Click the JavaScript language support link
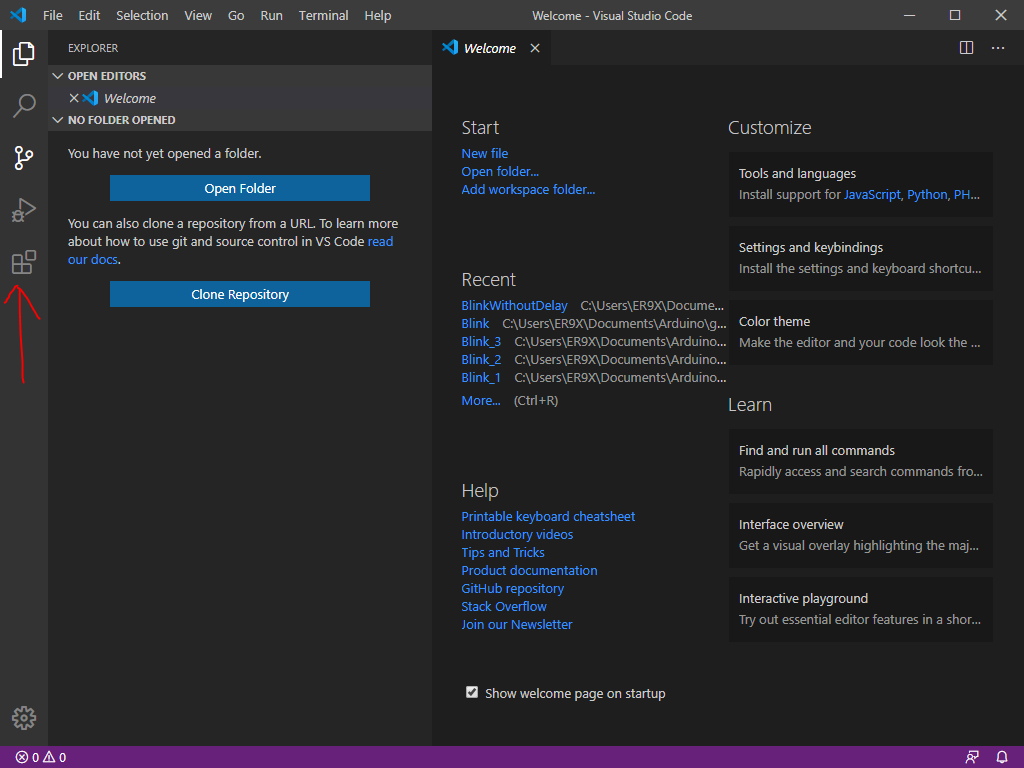Viewport: 1024px width, 768px height. [x=872, y=195]
